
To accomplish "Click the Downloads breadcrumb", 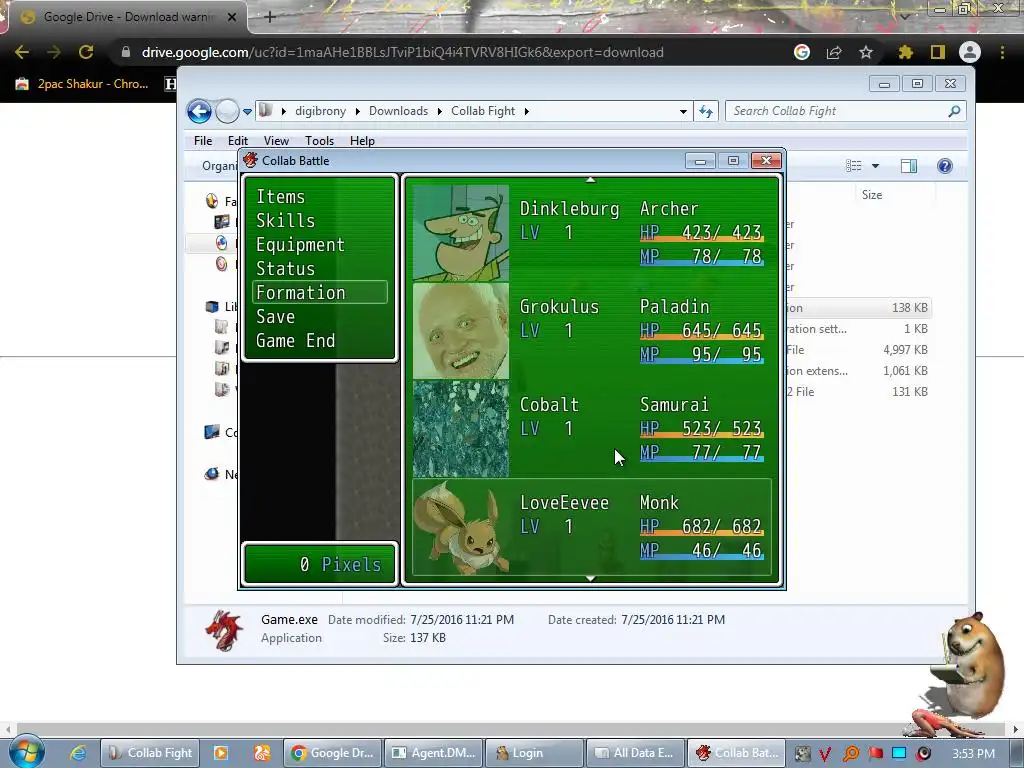I will coord(398,111).
